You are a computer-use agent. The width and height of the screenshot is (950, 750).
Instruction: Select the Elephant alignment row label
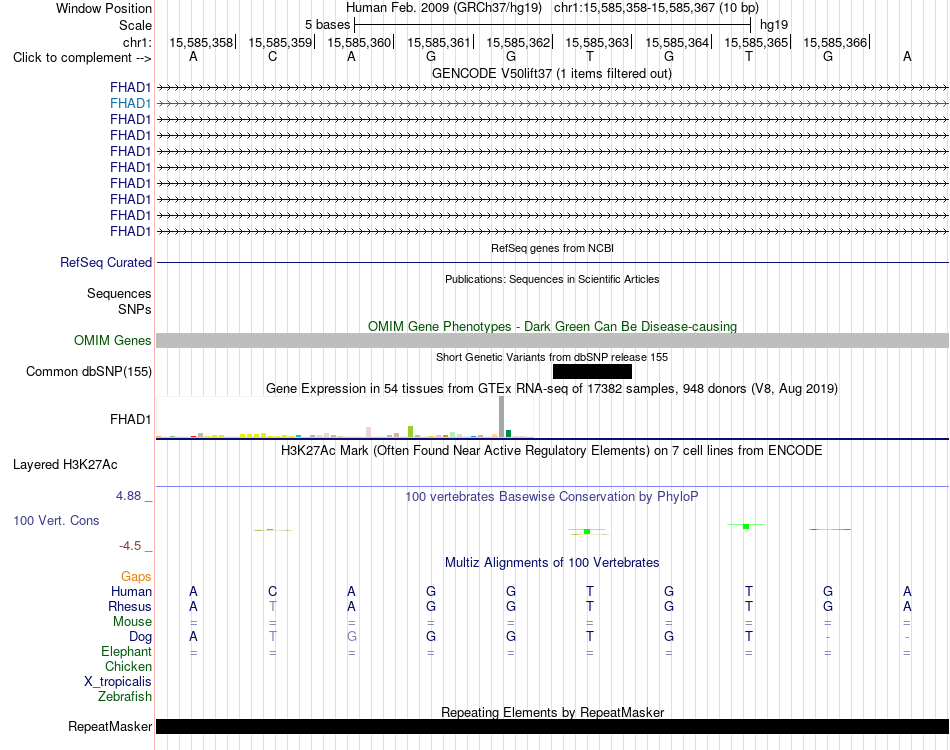[x=127, y=651]
